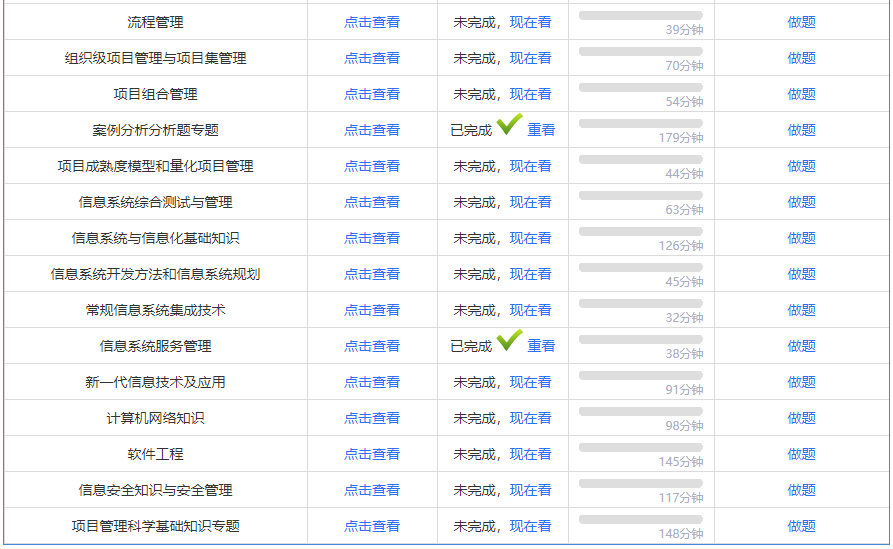Viewport: 893px width, 549px height.
Task: Click progress bar for 软件工程 145分钟
Action: click(x=640, y=448)
